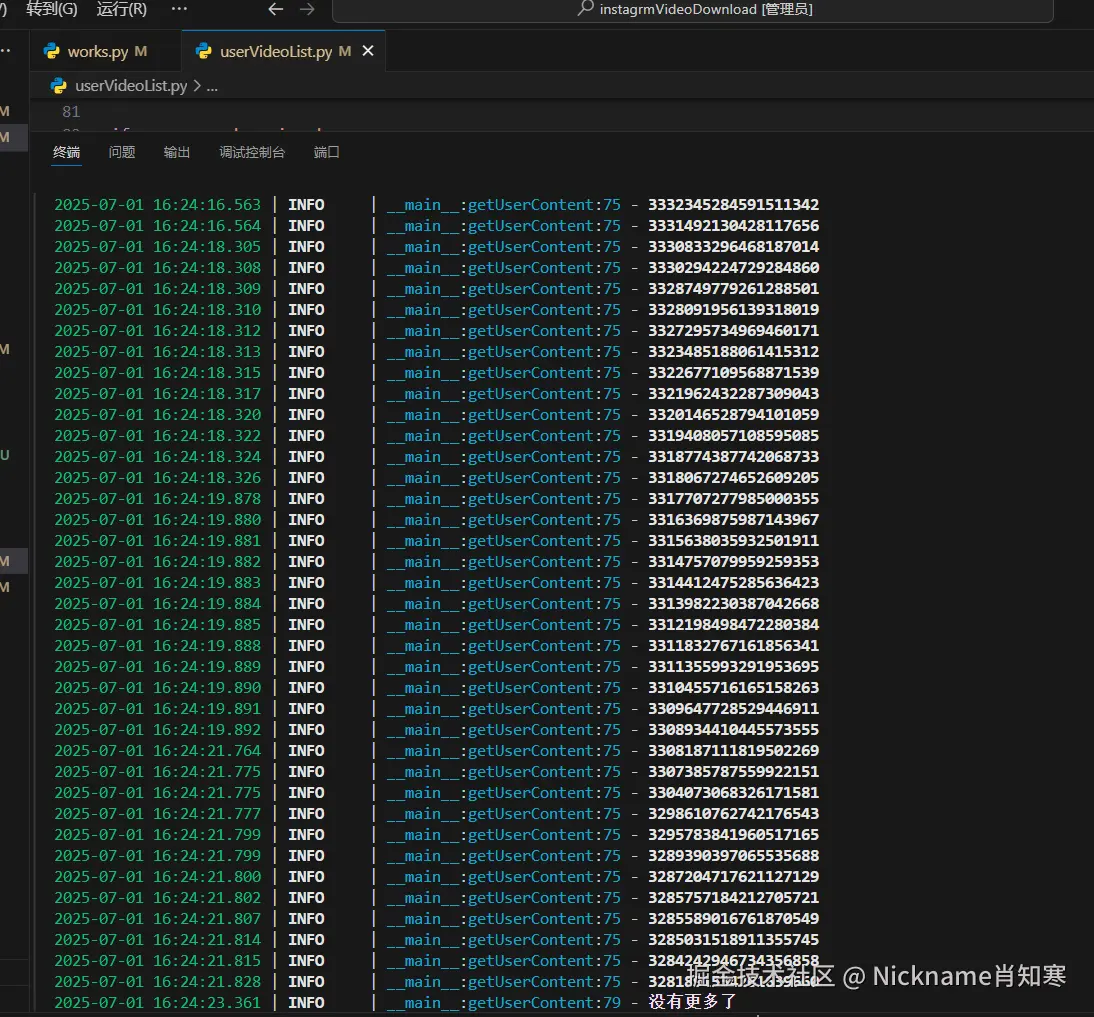Click the instagrmVideoDownload search box
This screenshot has width=1094, height=1017.
(x=693, y=10)
